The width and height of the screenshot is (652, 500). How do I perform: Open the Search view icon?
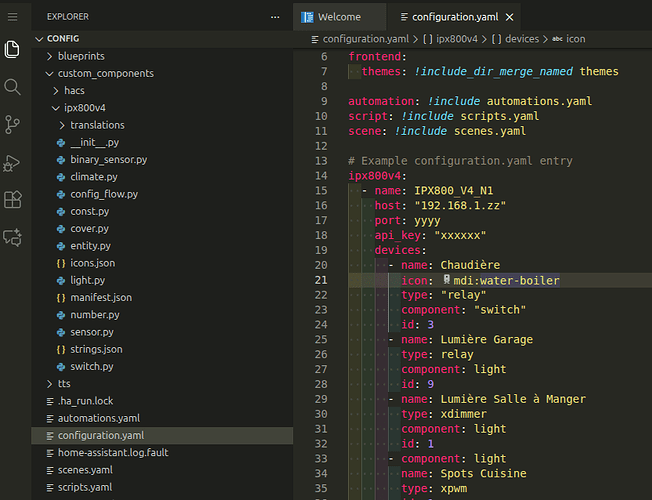13,87
